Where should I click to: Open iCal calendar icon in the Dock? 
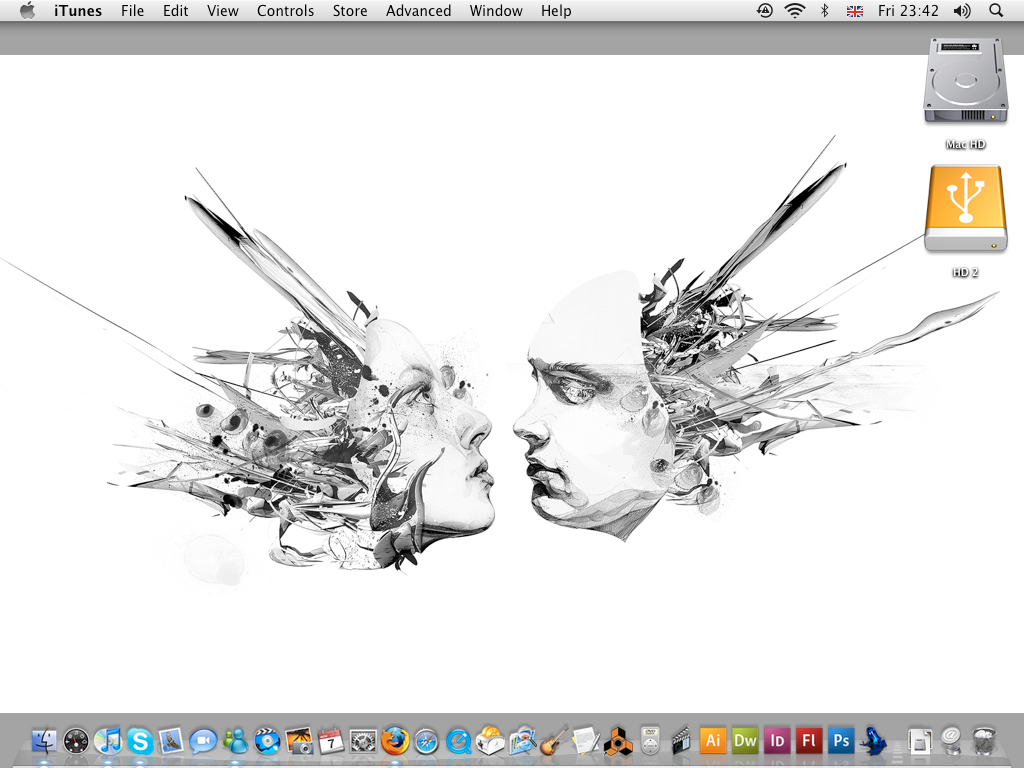point(331,741)
